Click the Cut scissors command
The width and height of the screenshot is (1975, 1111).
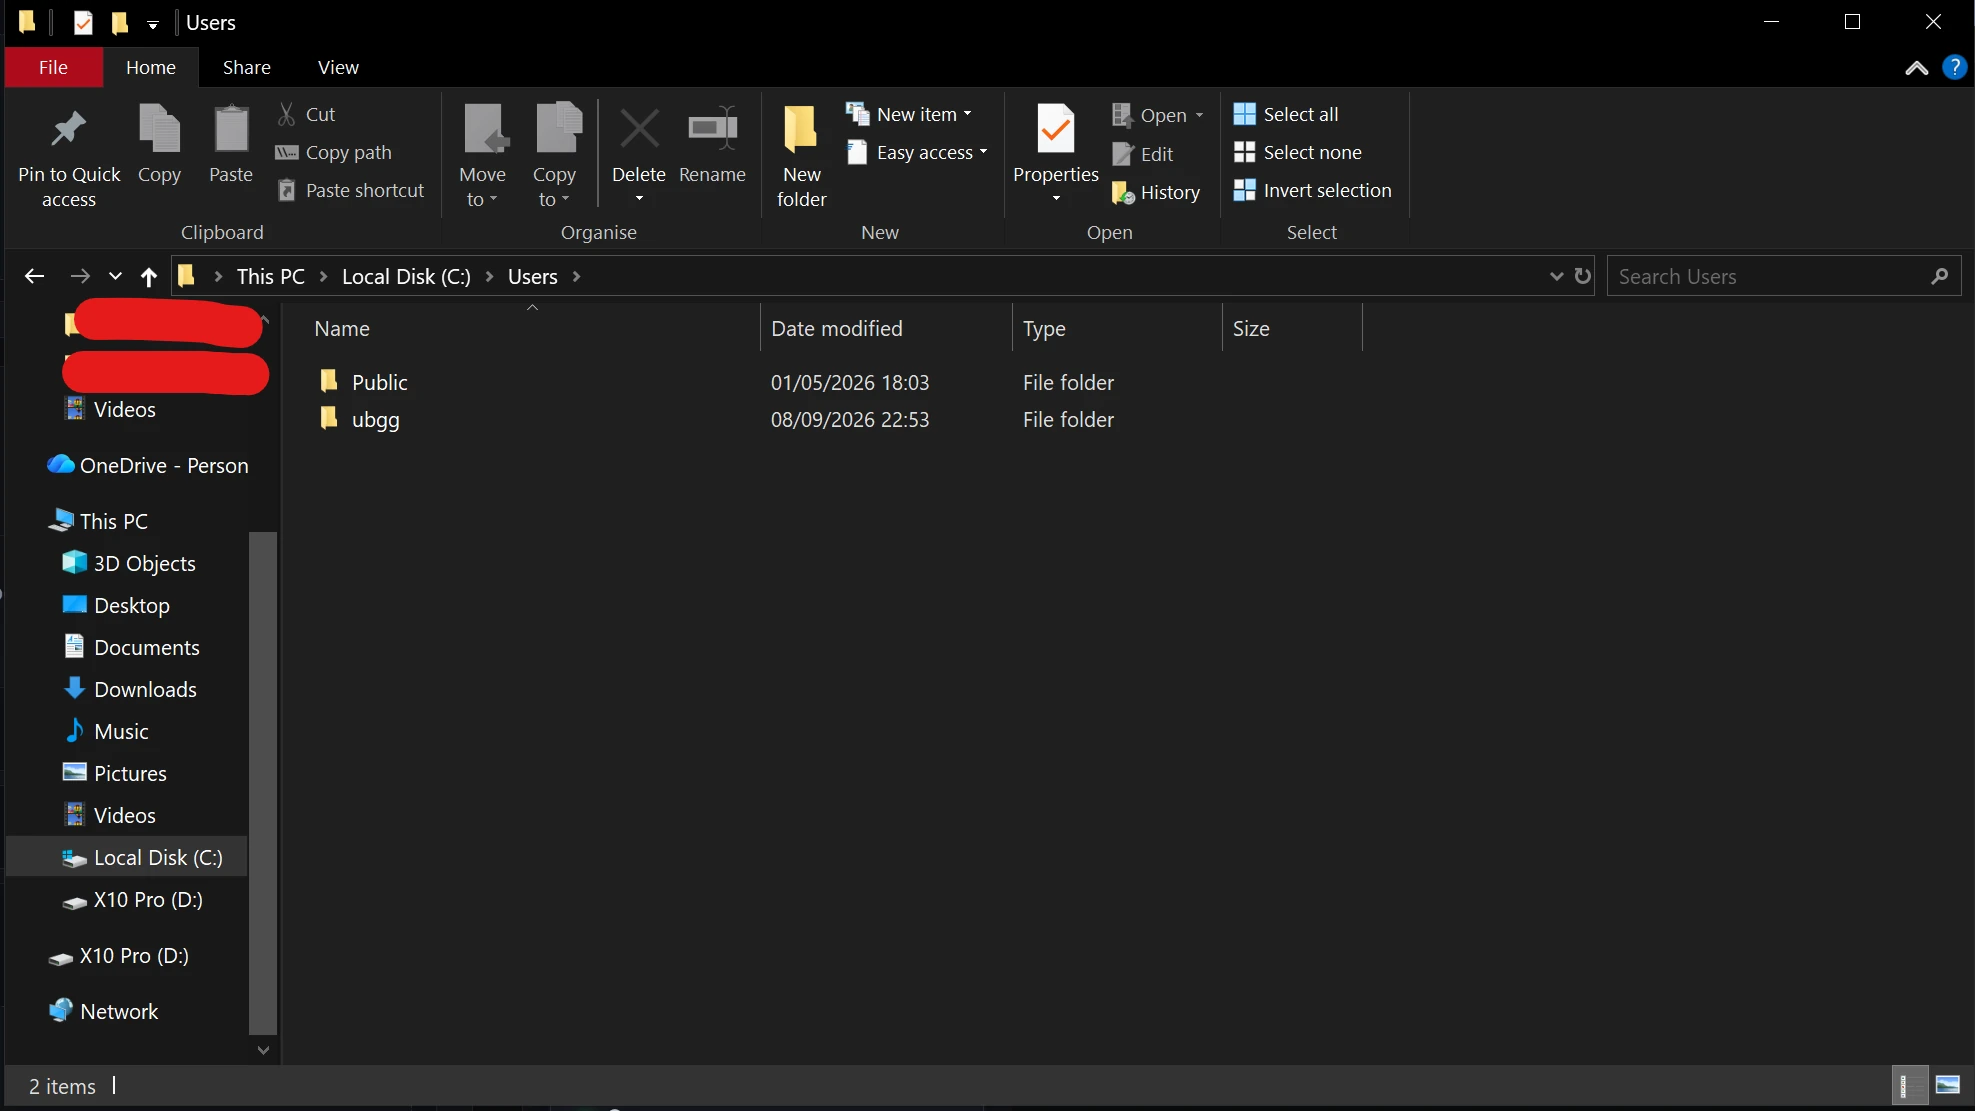(x=306, y=114)
